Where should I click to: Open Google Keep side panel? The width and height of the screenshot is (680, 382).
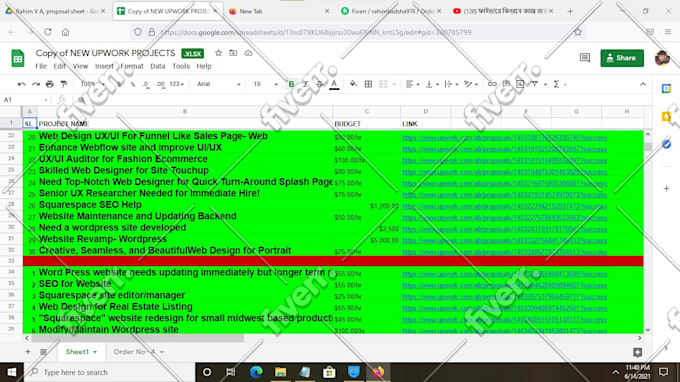pyautogui.click(x=666, y=116)
